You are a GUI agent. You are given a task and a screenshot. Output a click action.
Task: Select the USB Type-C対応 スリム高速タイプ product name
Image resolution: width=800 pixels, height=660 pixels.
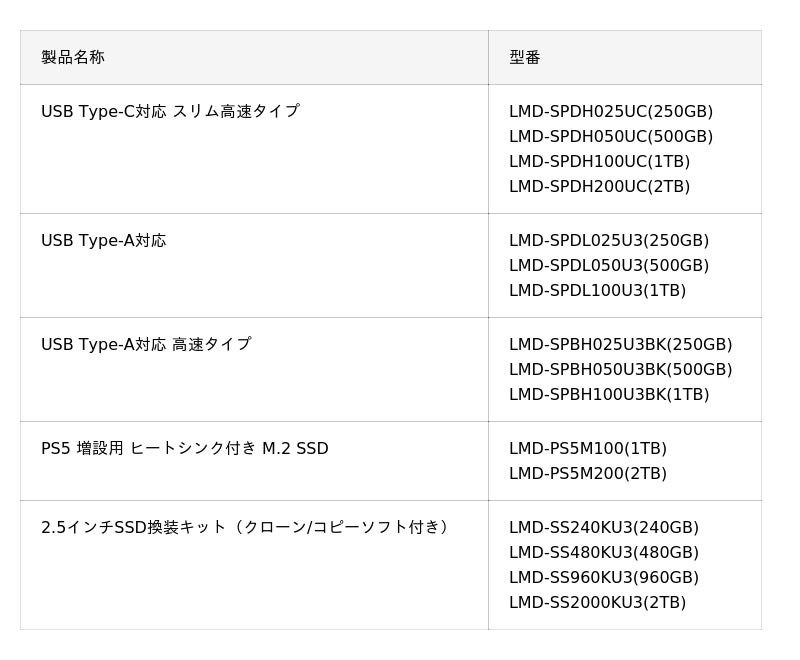click(170, 111)
